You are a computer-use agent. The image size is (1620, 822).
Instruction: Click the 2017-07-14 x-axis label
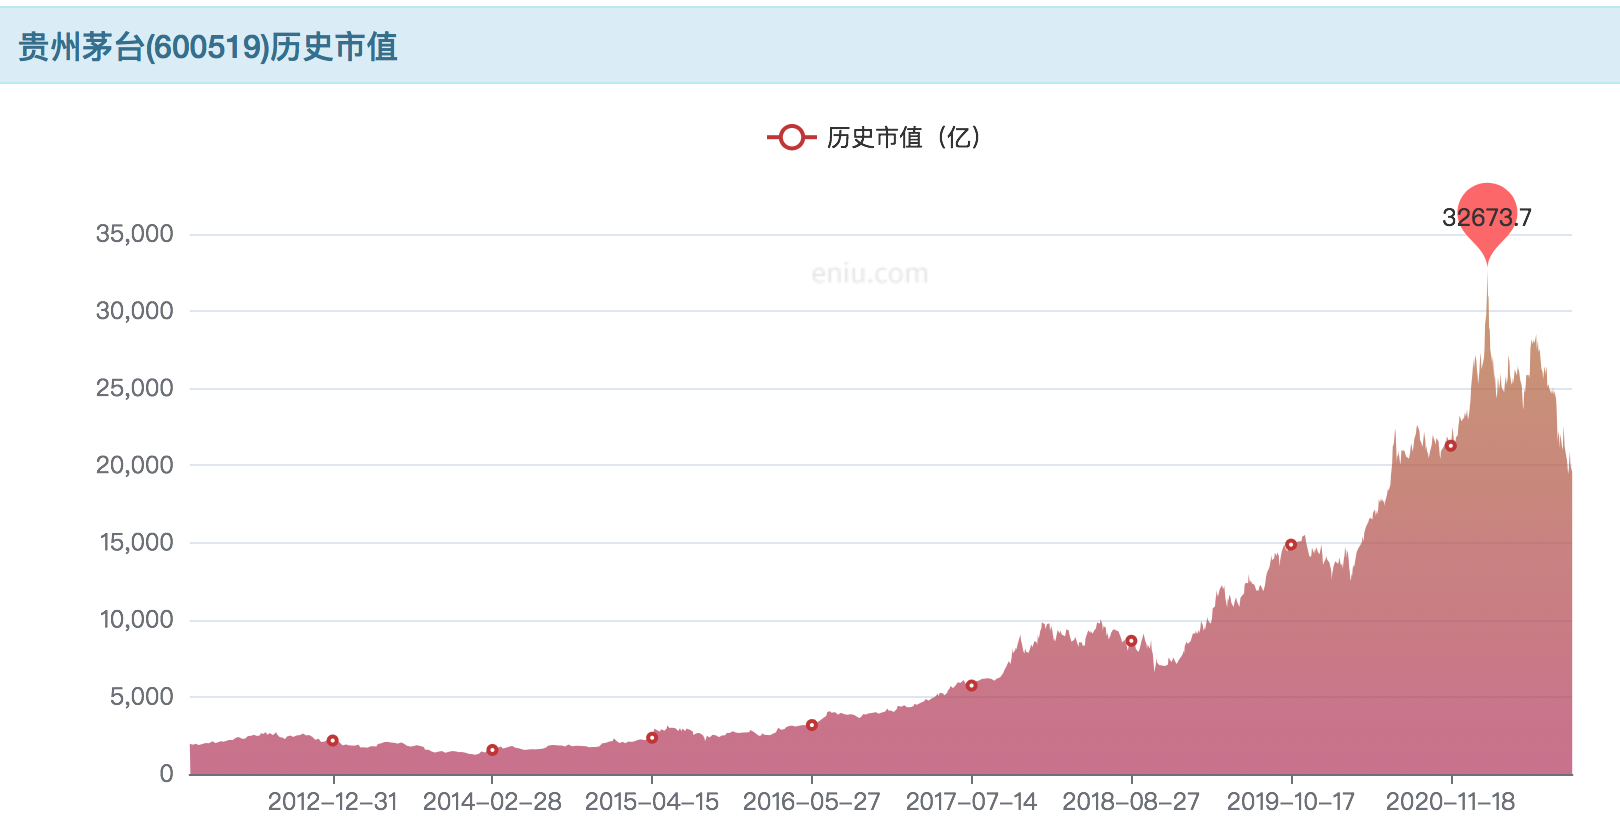[x=971, y=802]
